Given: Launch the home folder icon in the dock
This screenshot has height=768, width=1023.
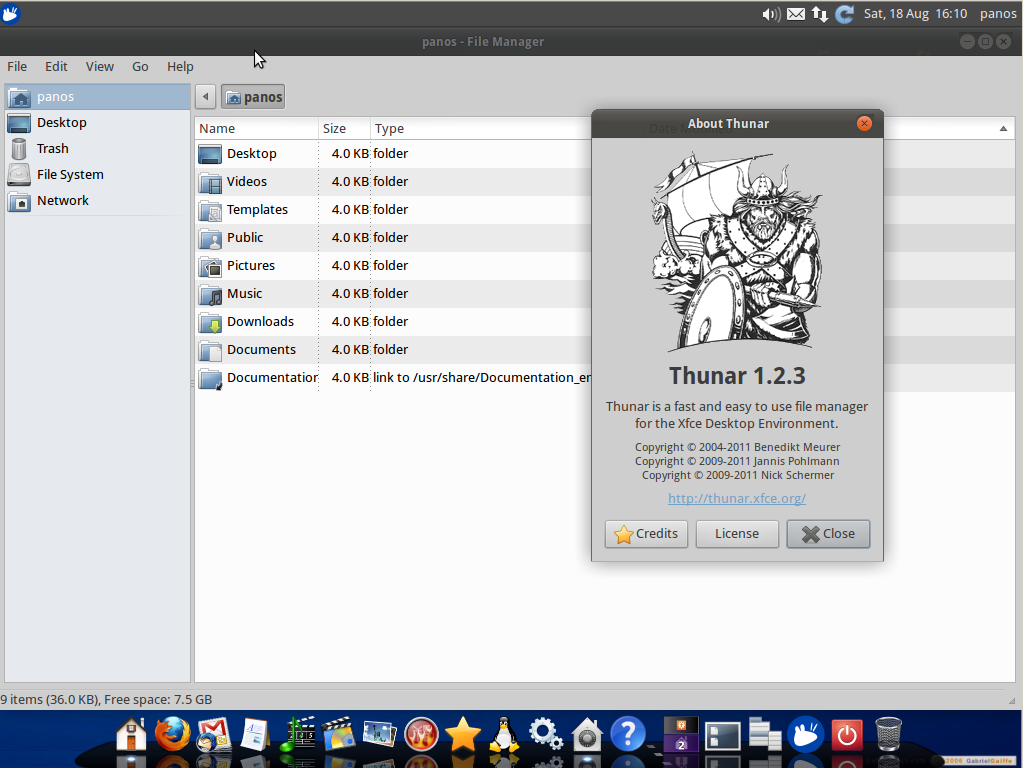Looking at the screenshot, I should [x=131, y=734].
